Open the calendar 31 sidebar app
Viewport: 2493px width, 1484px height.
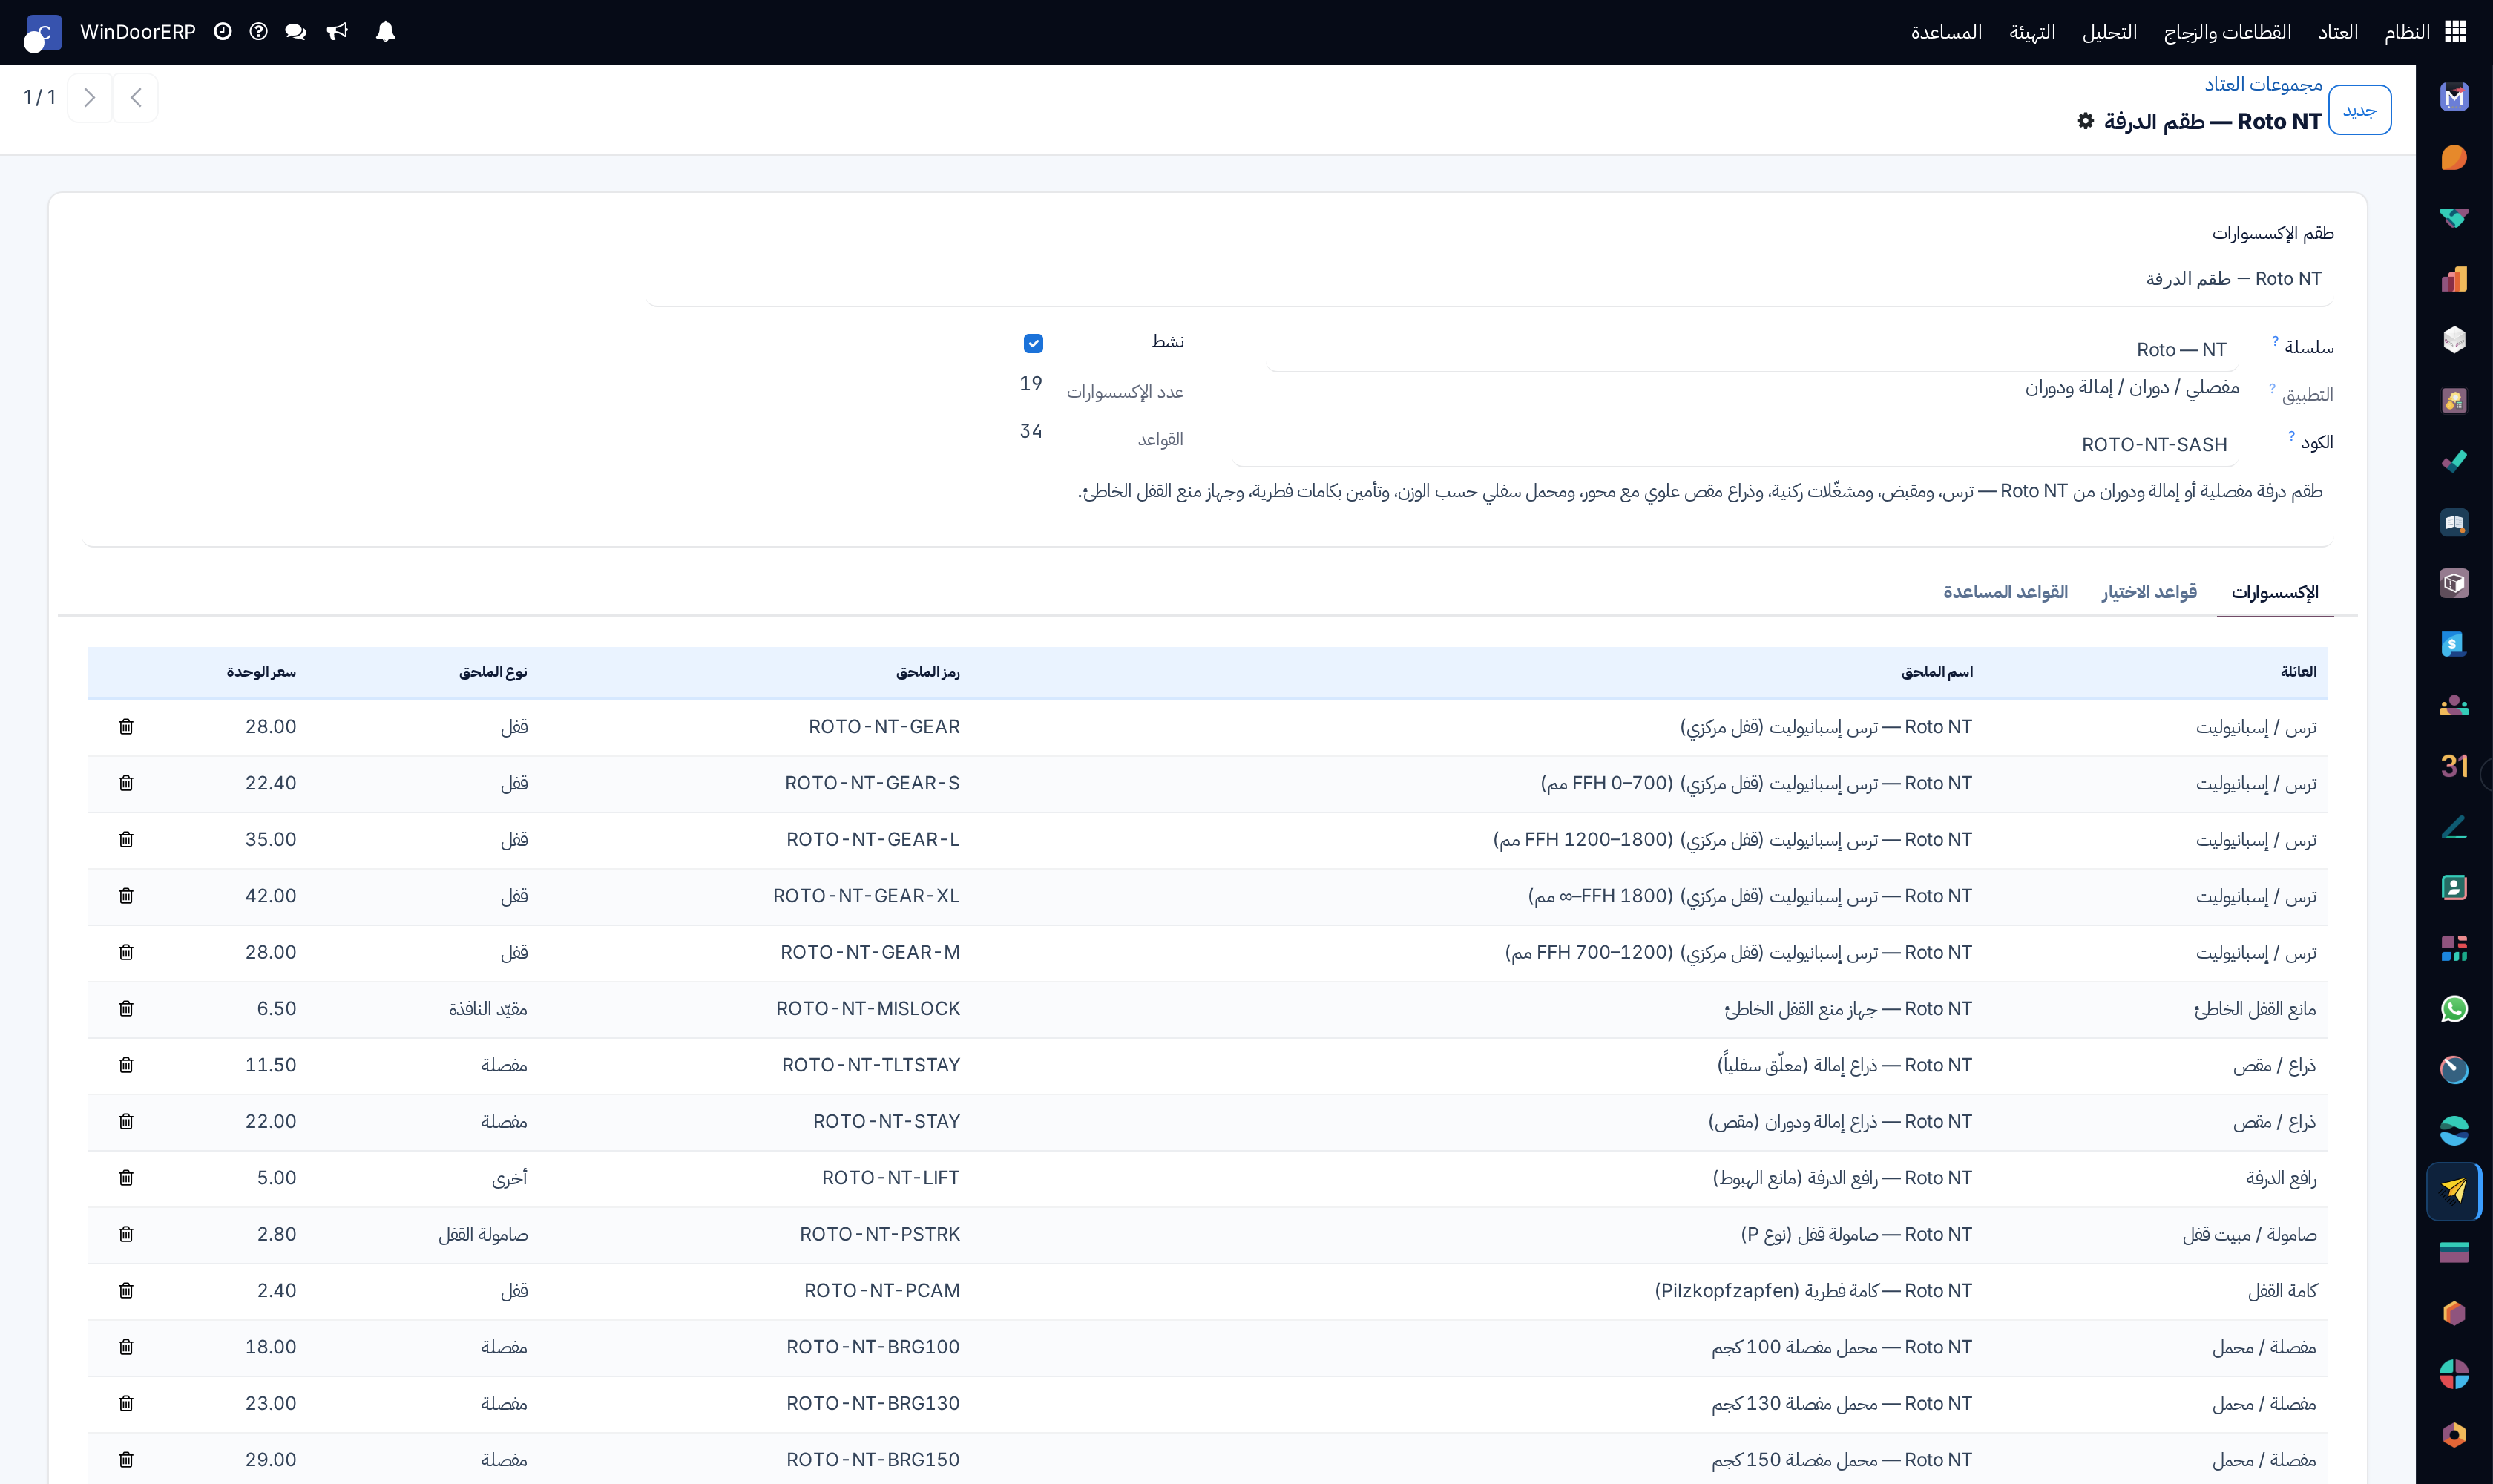pyautogui.click(x=2454, y=766)
